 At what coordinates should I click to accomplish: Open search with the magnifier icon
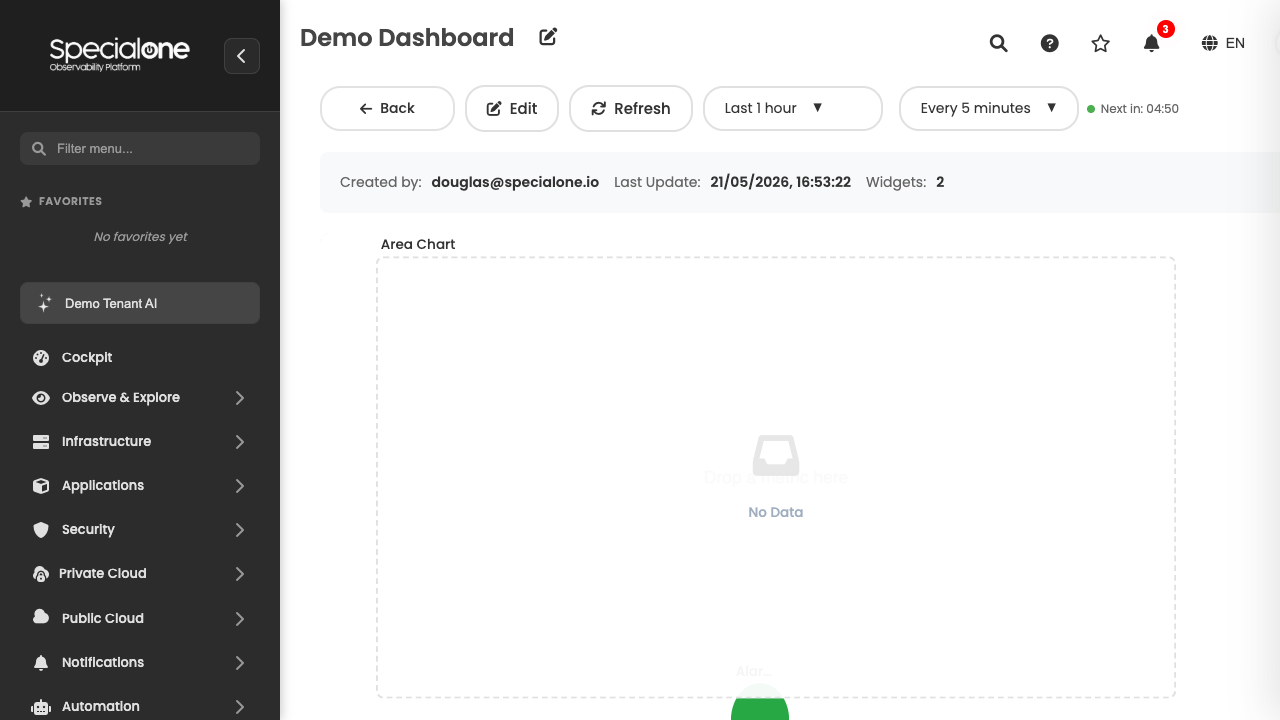[998, 43]
